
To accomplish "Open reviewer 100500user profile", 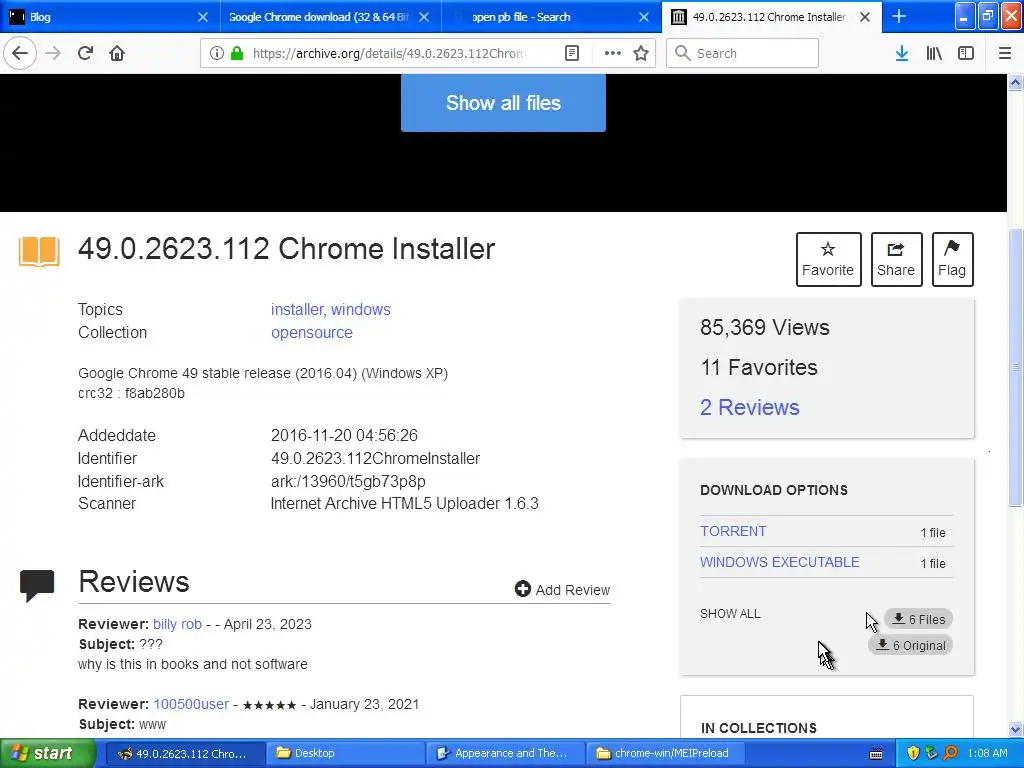I will [x=191, y=704].
